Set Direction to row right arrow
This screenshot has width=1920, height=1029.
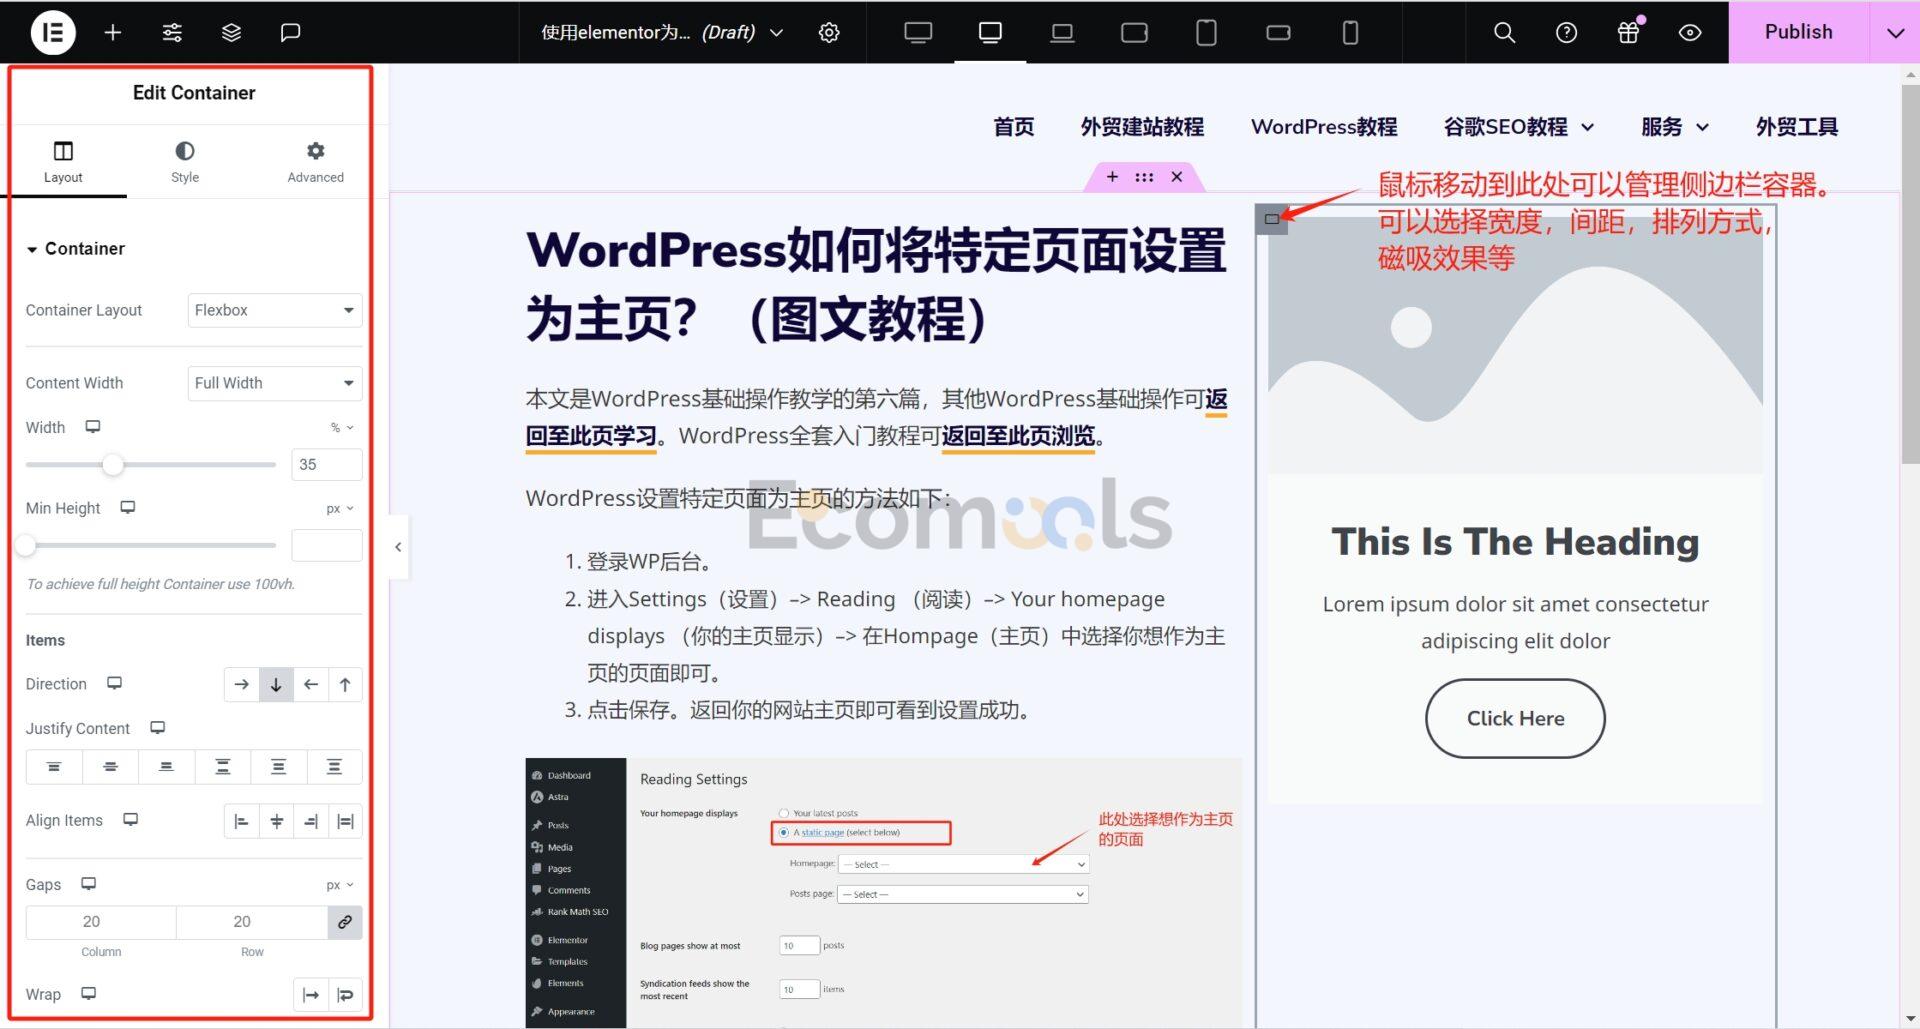pyautogui.click(x=241, y=685)
